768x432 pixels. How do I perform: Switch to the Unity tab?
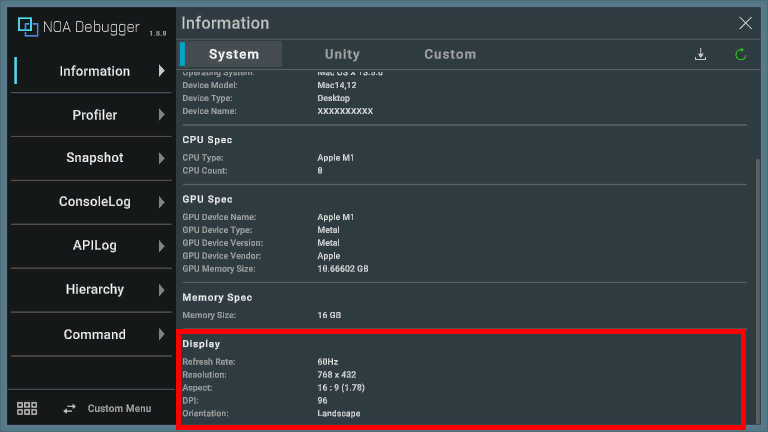coord(342,54)
